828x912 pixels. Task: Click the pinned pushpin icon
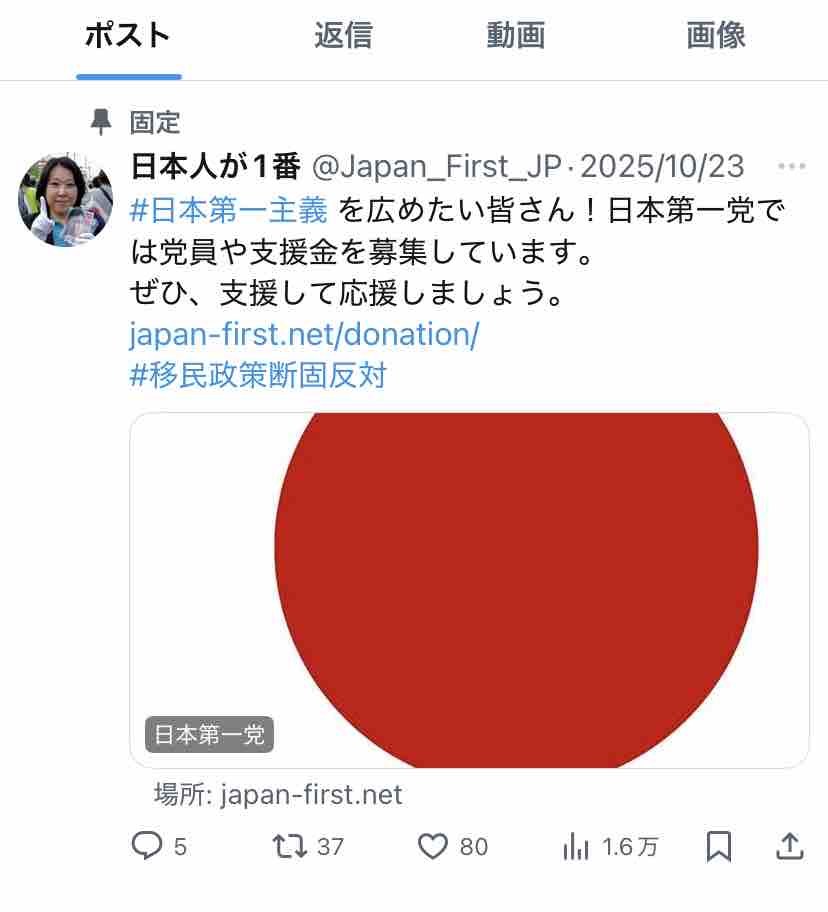tap(101, 123)
